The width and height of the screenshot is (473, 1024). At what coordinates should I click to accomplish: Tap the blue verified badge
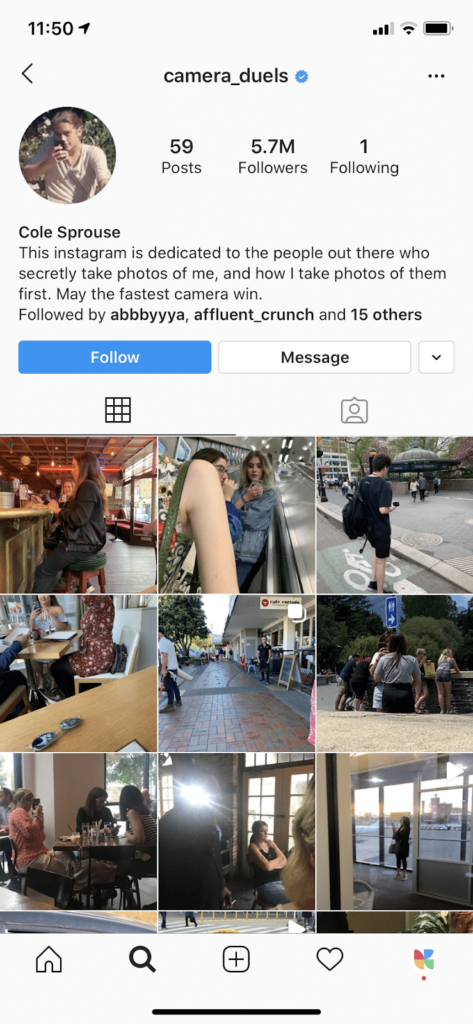(301, 77)
